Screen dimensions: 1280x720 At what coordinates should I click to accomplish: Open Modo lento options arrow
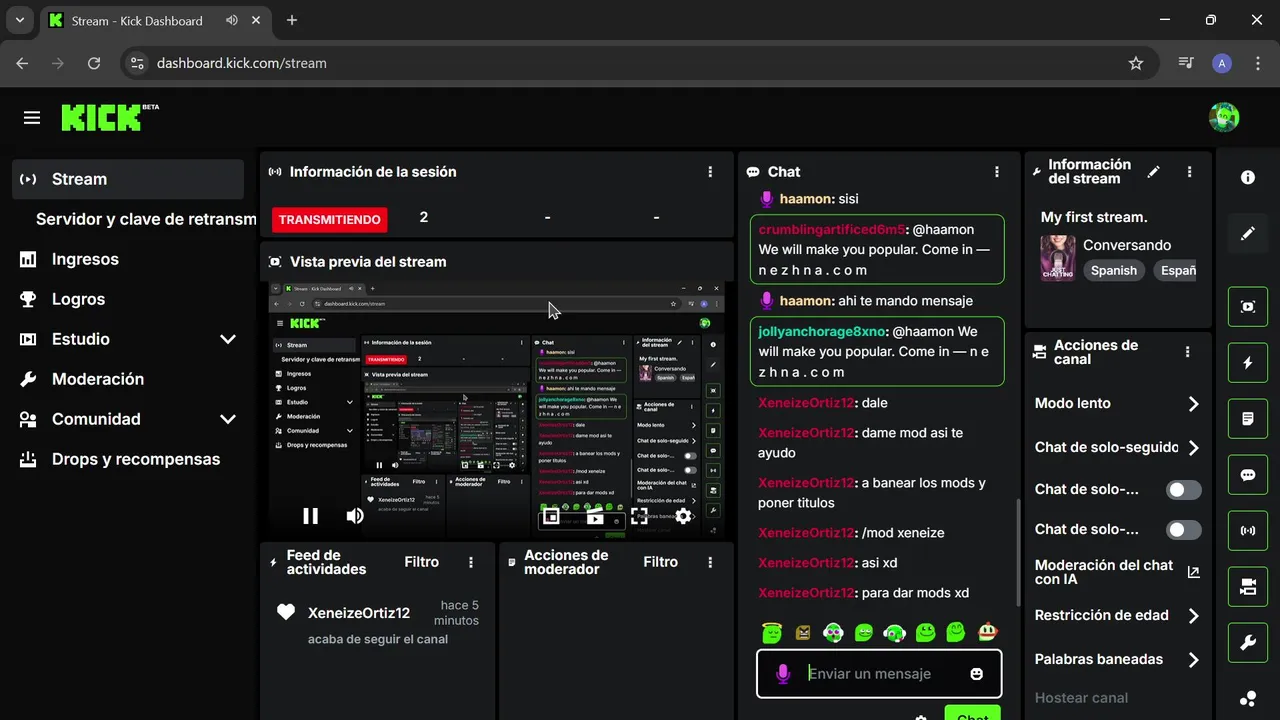pyautogui.click(x=1193, y=404)
